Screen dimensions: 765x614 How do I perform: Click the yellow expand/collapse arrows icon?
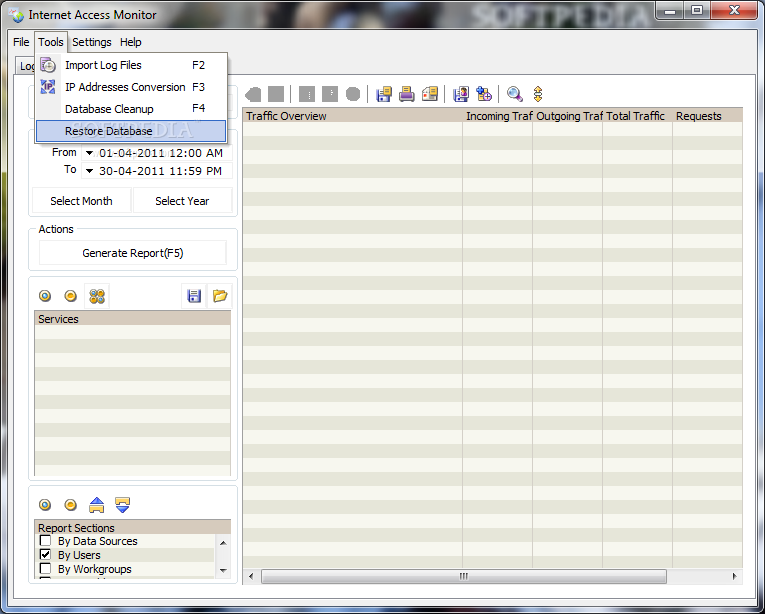538,94
